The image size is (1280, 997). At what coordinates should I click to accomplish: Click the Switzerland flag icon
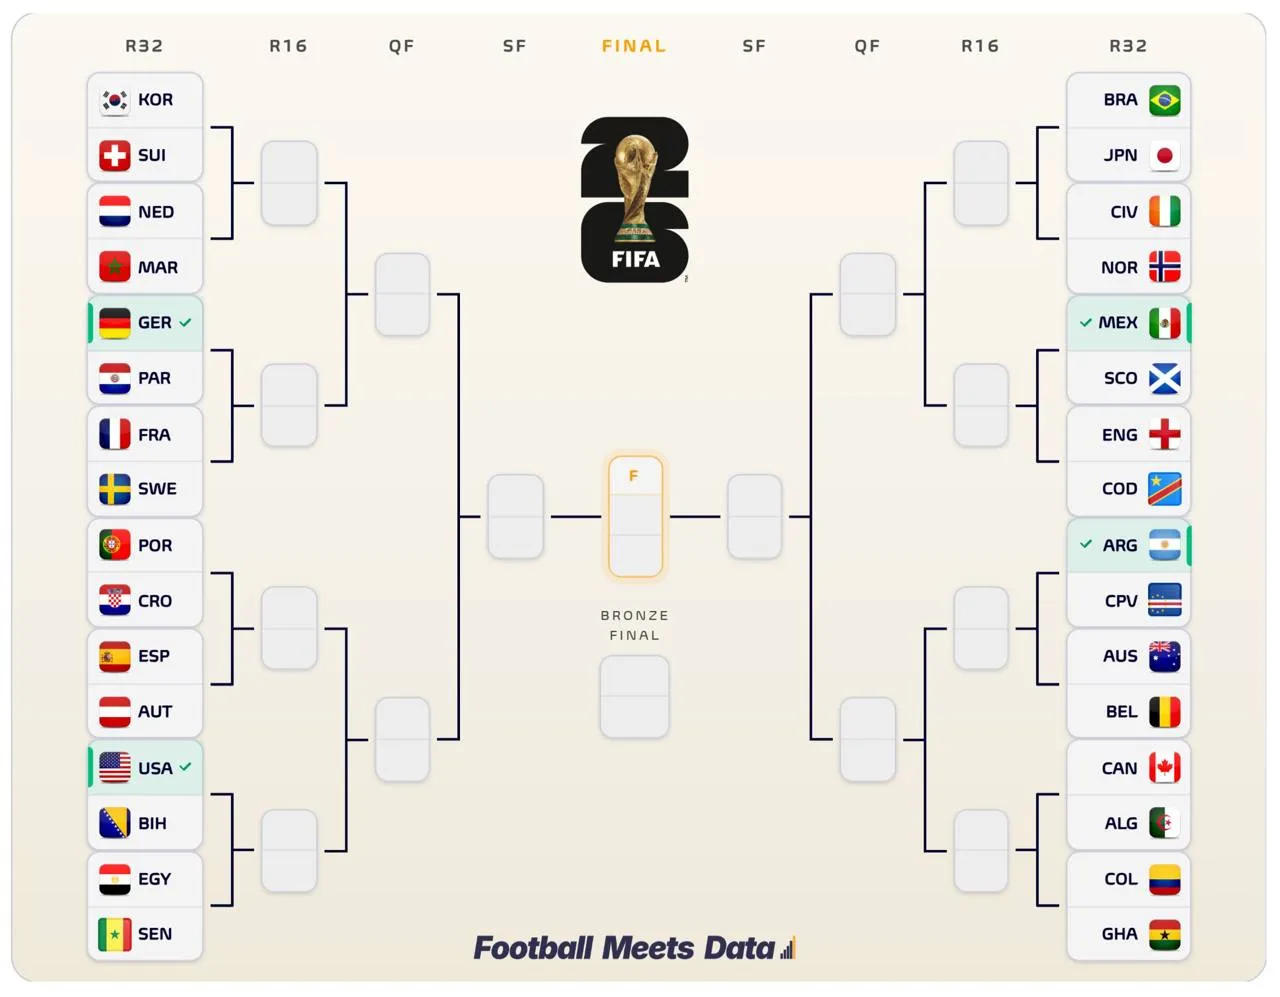(115, 156)
